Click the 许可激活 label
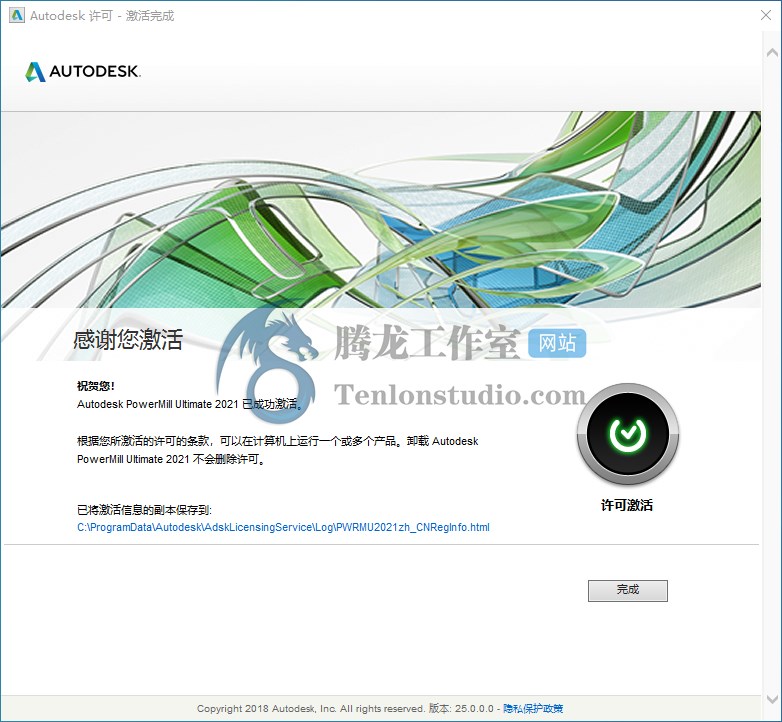The image size is (782, 722). tap(627, 505)
